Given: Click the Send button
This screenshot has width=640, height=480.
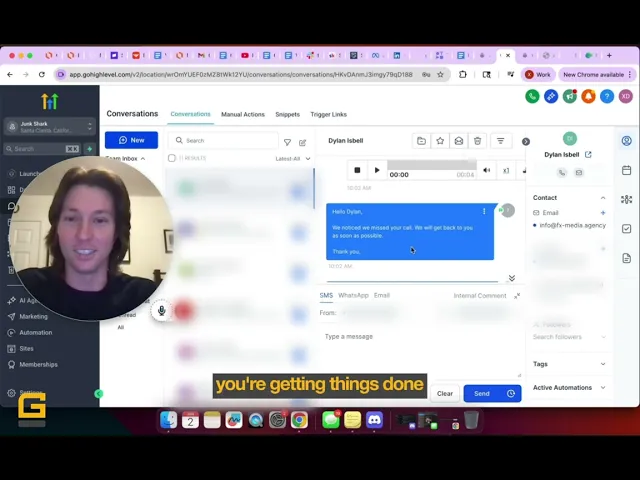Looking at the screenshot, I should coord(482,393).
